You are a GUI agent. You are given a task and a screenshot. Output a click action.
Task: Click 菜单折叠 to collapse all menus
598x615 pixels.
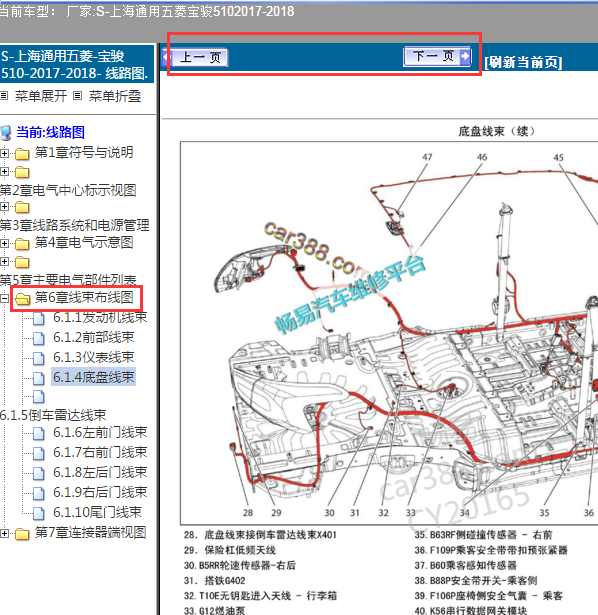115,96
